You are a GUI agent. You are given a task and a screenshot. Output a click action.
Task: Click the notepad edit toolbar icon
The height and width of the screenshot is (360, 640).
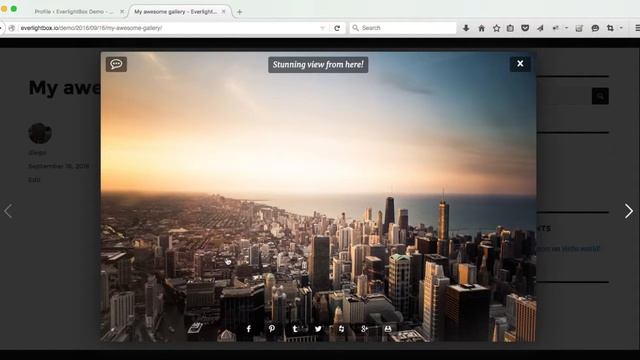tap(579, 28)
